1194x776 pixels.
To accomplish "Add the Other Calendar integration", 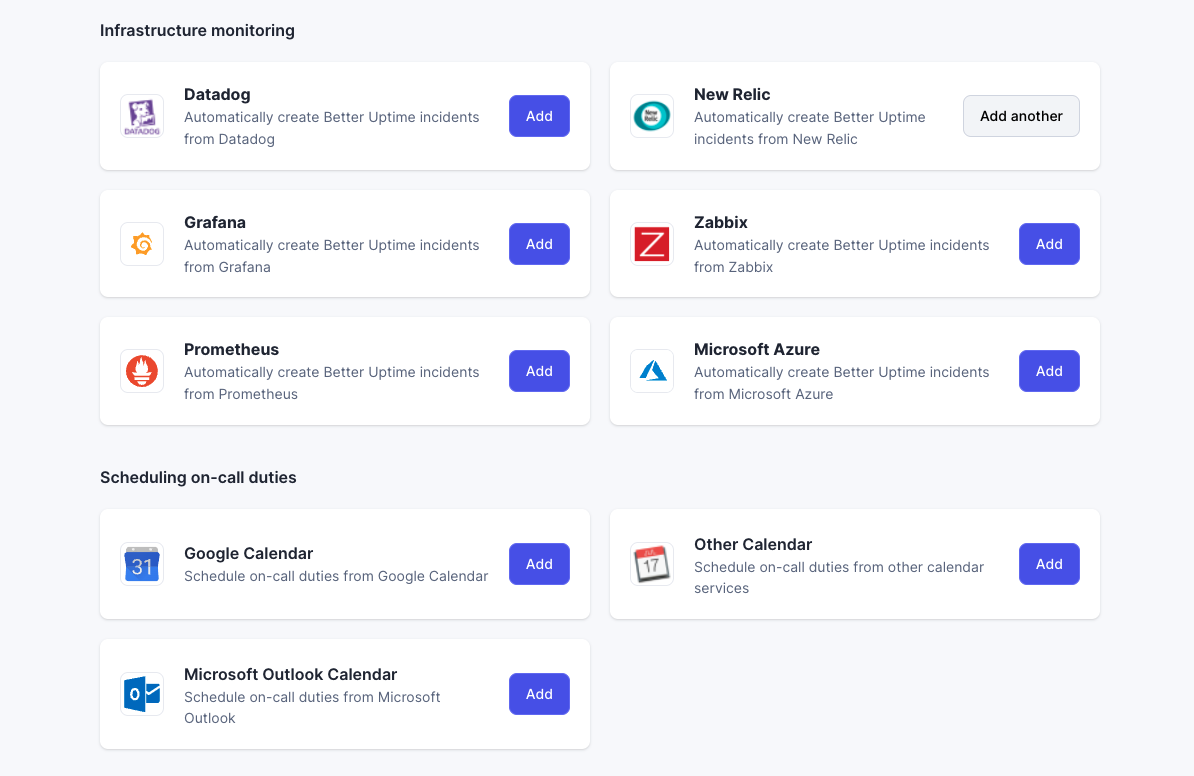I will tap(1049, 564).
